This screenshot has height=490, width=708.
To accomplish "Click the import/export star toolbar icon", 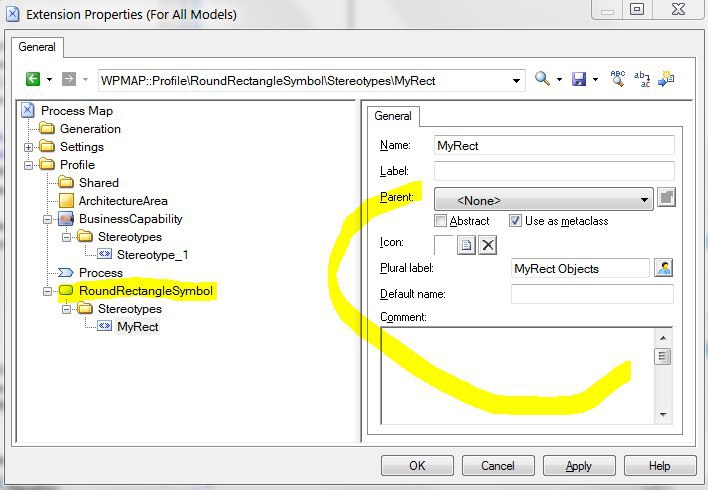I will coord(666,79).
